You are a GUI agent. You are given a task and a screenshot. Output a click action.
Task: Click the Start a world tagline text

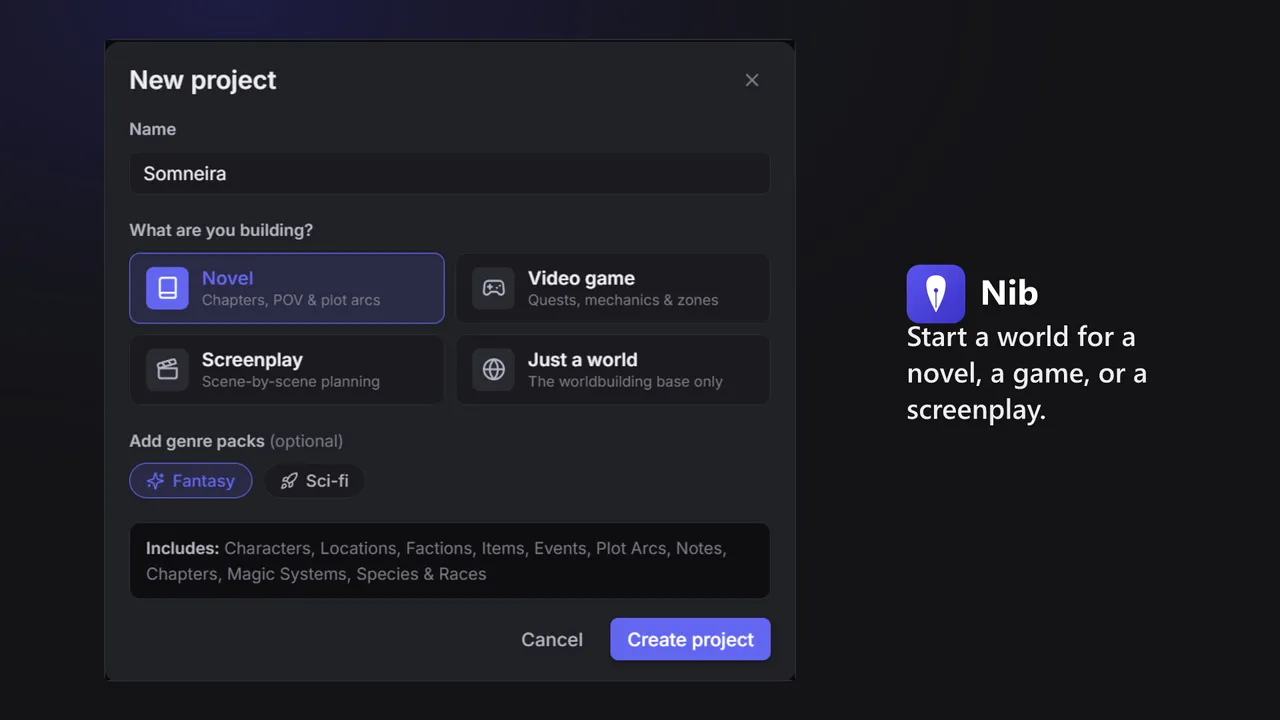1027,373
